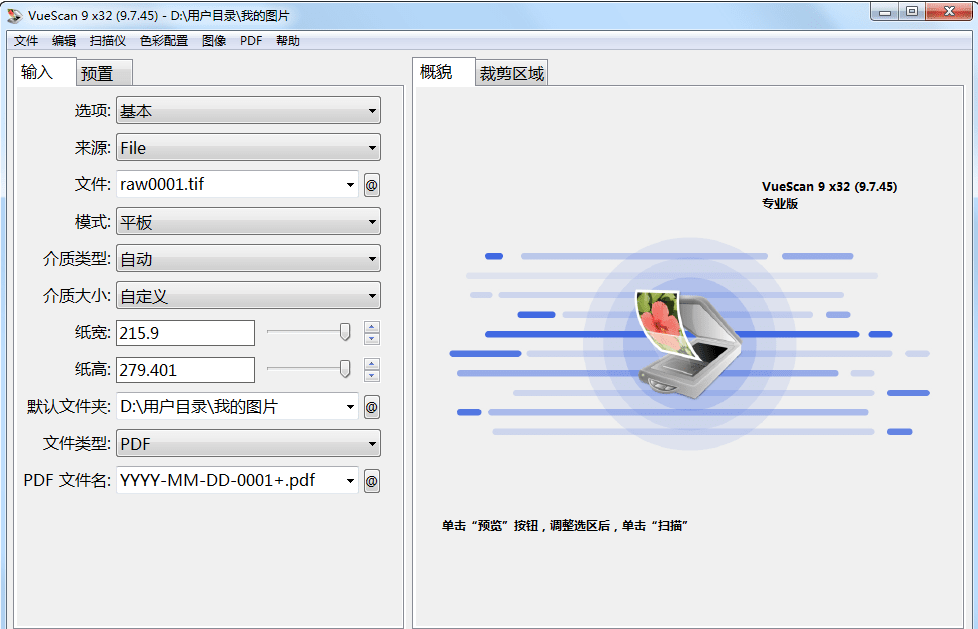The image size is (978, 629).
Task: Open the 来源 dropdown showing File
Action: [248, 148]
